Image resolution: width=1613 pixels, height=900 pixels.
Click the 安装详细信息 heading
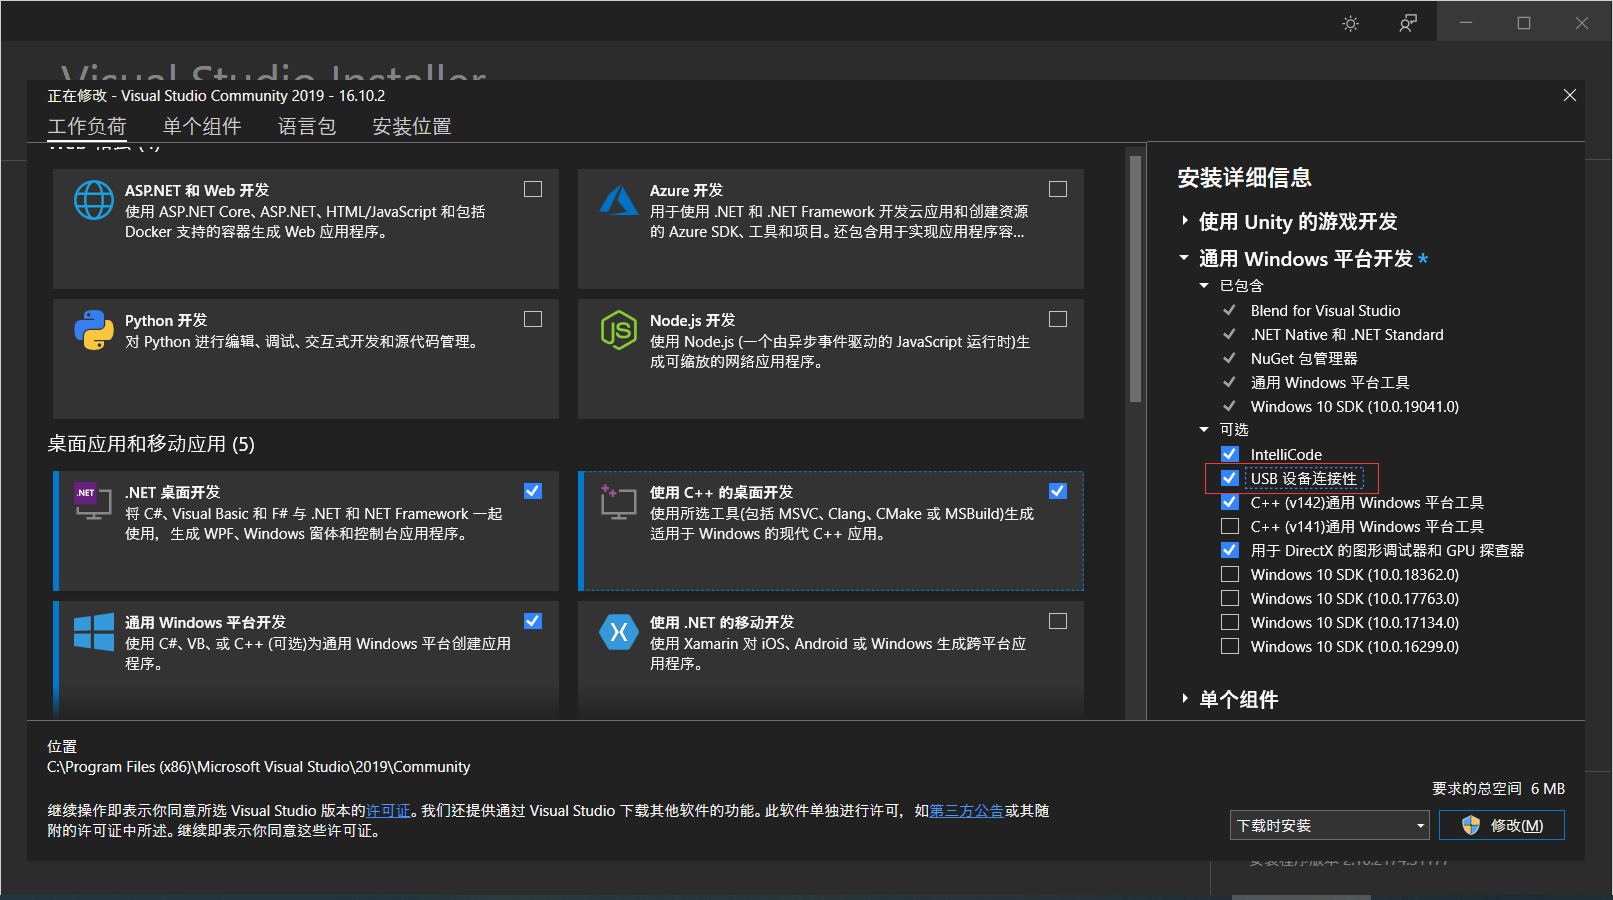click(x=1244, y=178)
